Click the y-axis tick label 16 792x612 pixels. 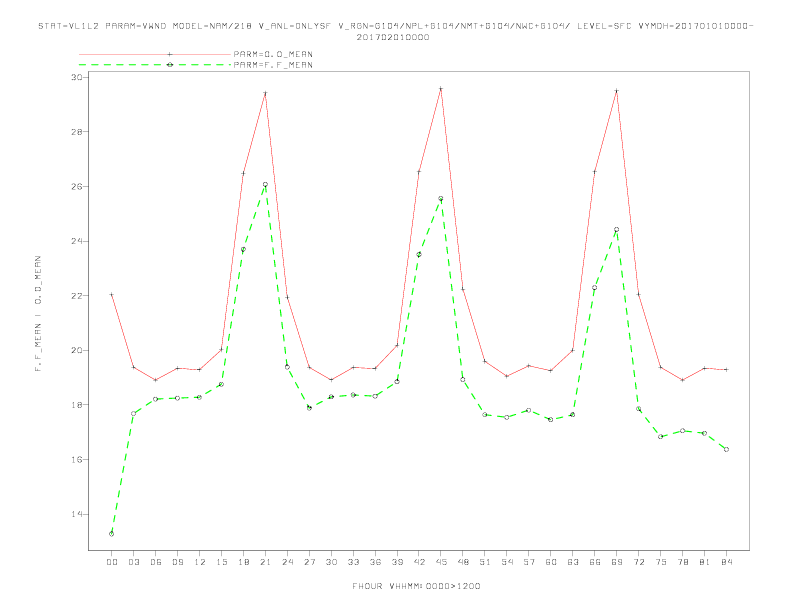pos(77,460)
